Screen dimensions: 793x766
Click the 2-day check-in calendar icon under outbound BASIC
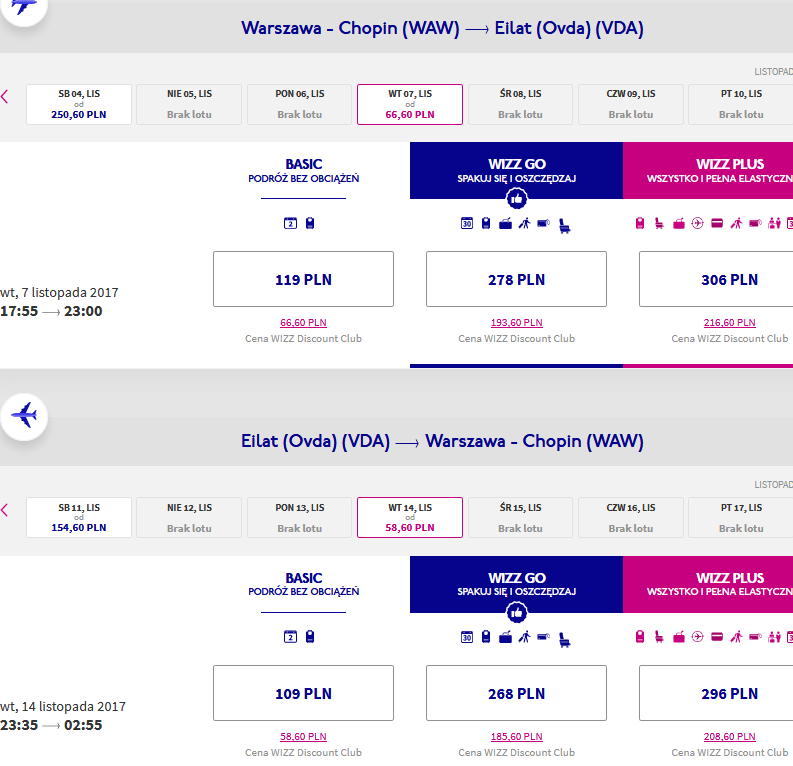[290, 223]
